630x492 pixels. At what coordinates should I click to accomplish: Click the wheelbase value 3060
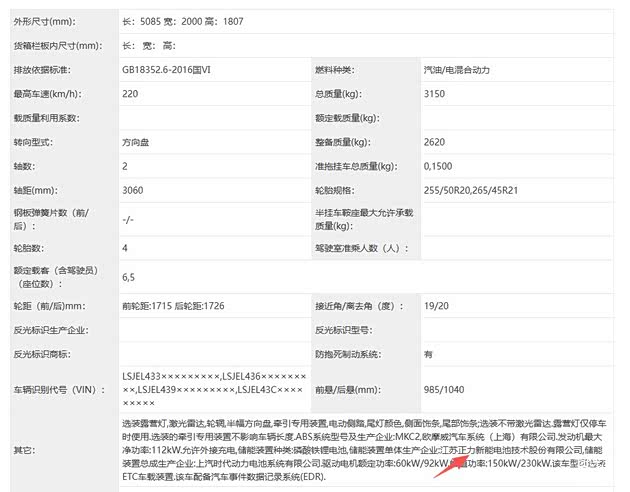(133, 190)
